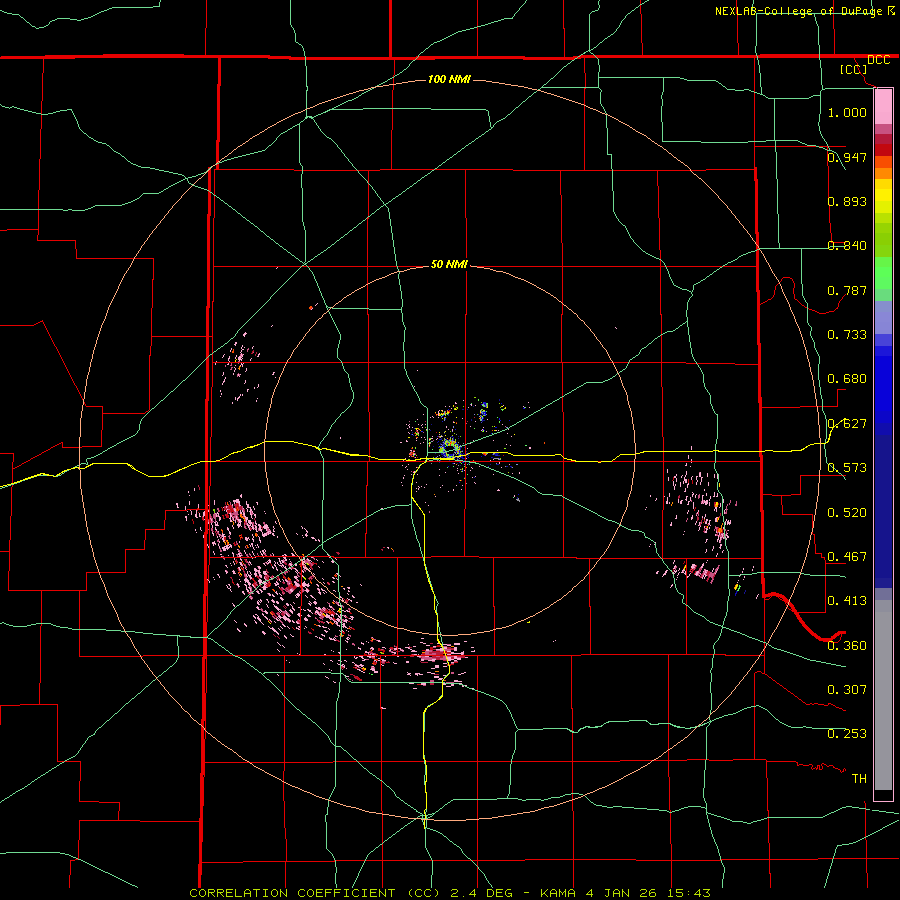
Task: Click the 0.573 scale value
Action: pyautogui.click(x=847, y=467)
